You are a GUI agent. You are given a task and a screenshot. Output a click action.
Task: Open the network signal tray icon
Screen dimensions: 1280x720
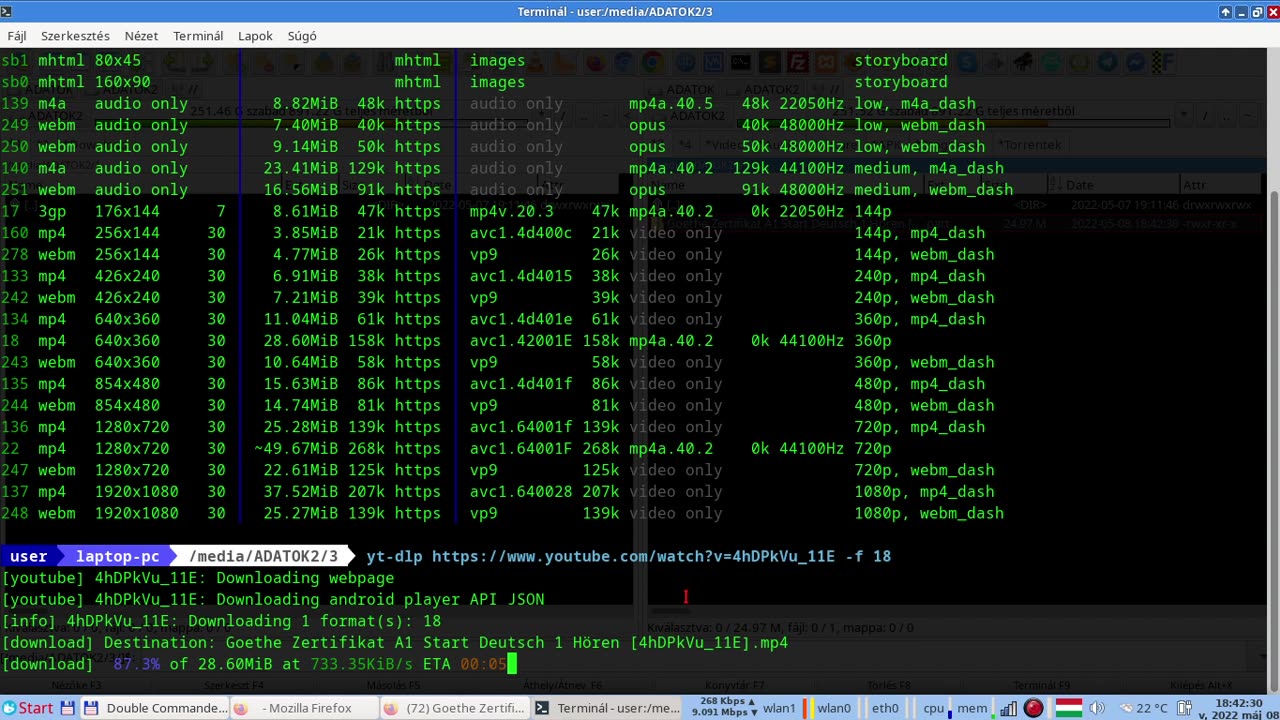click(x=1007, y=708)
